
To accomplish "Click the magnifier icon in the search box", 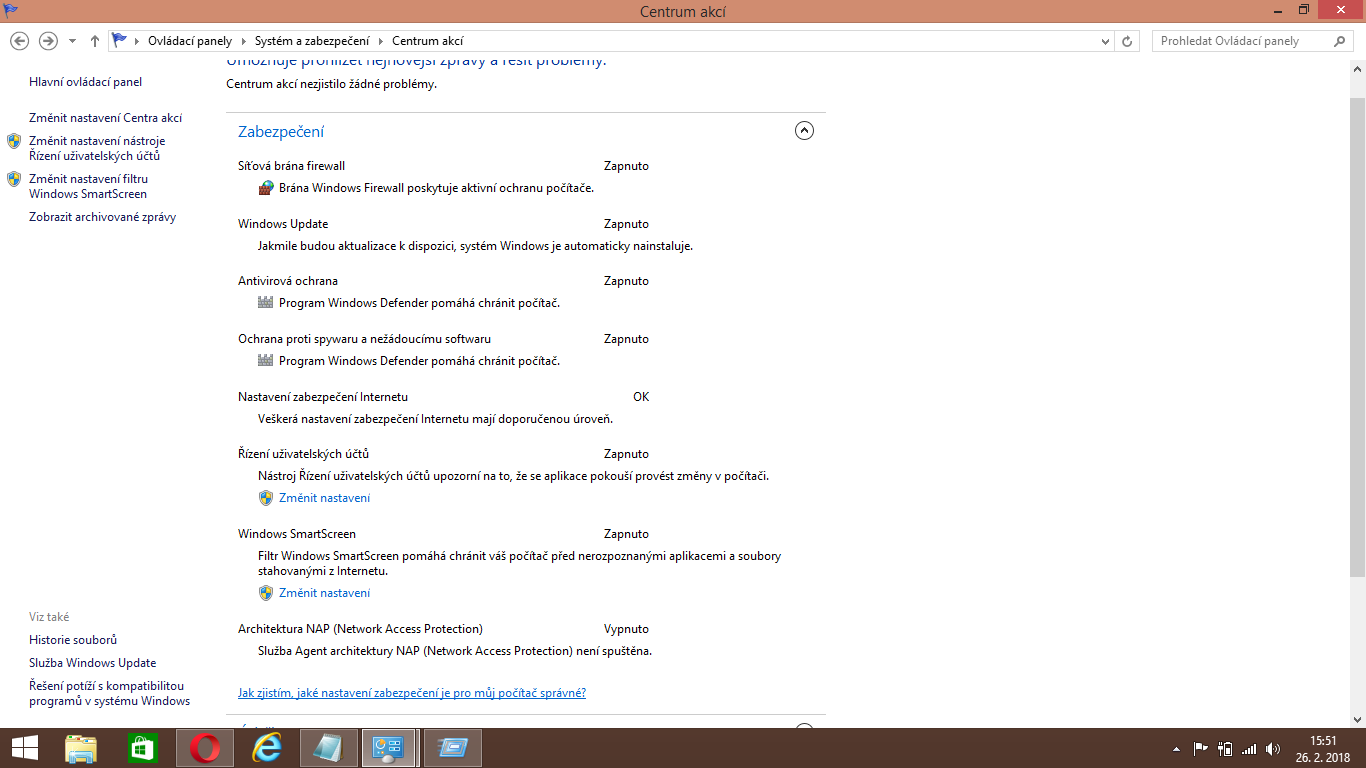I will [1341, 41].
